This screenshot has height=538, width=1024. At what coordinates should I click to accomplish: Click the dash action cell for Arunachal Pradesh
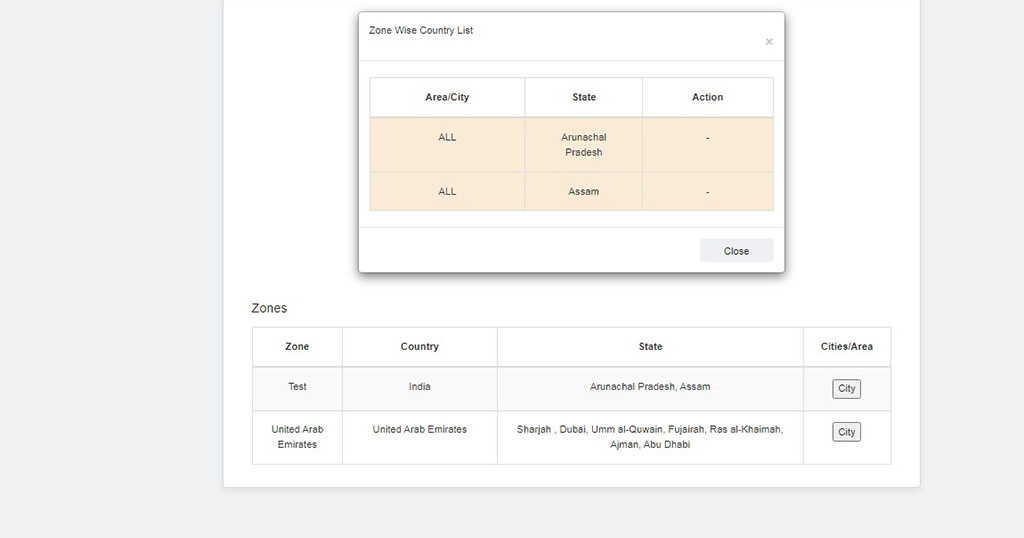(707, 145)
